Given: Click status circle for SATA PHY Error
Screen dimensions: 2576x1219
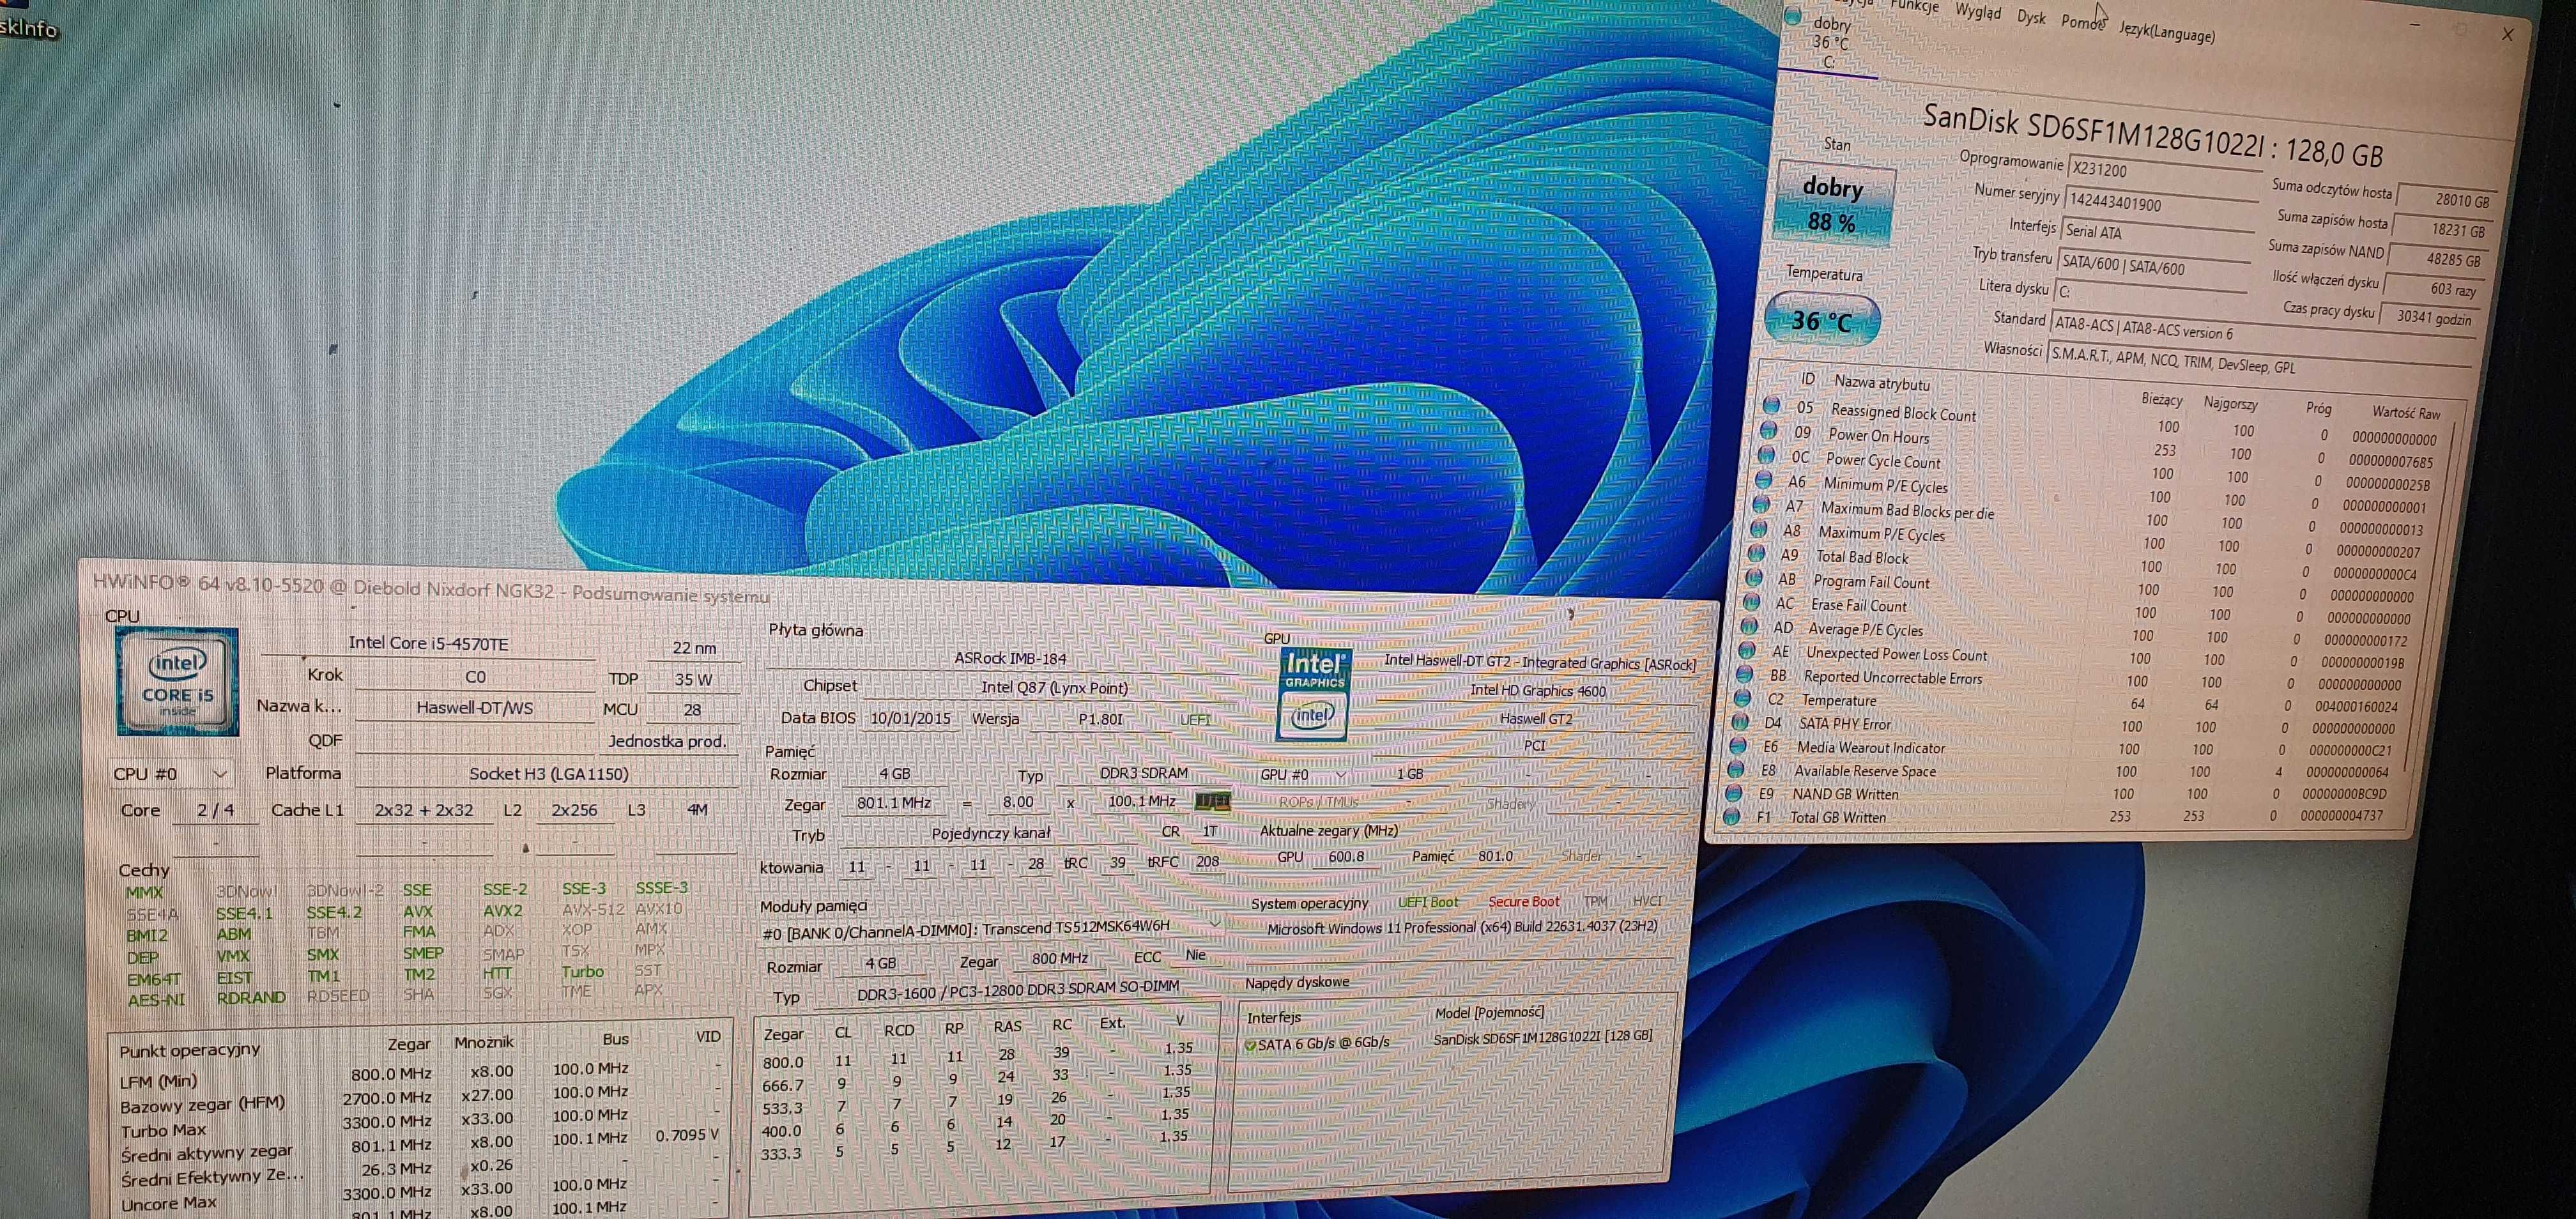Looking at the screenshot, I should click(1741, 721).
